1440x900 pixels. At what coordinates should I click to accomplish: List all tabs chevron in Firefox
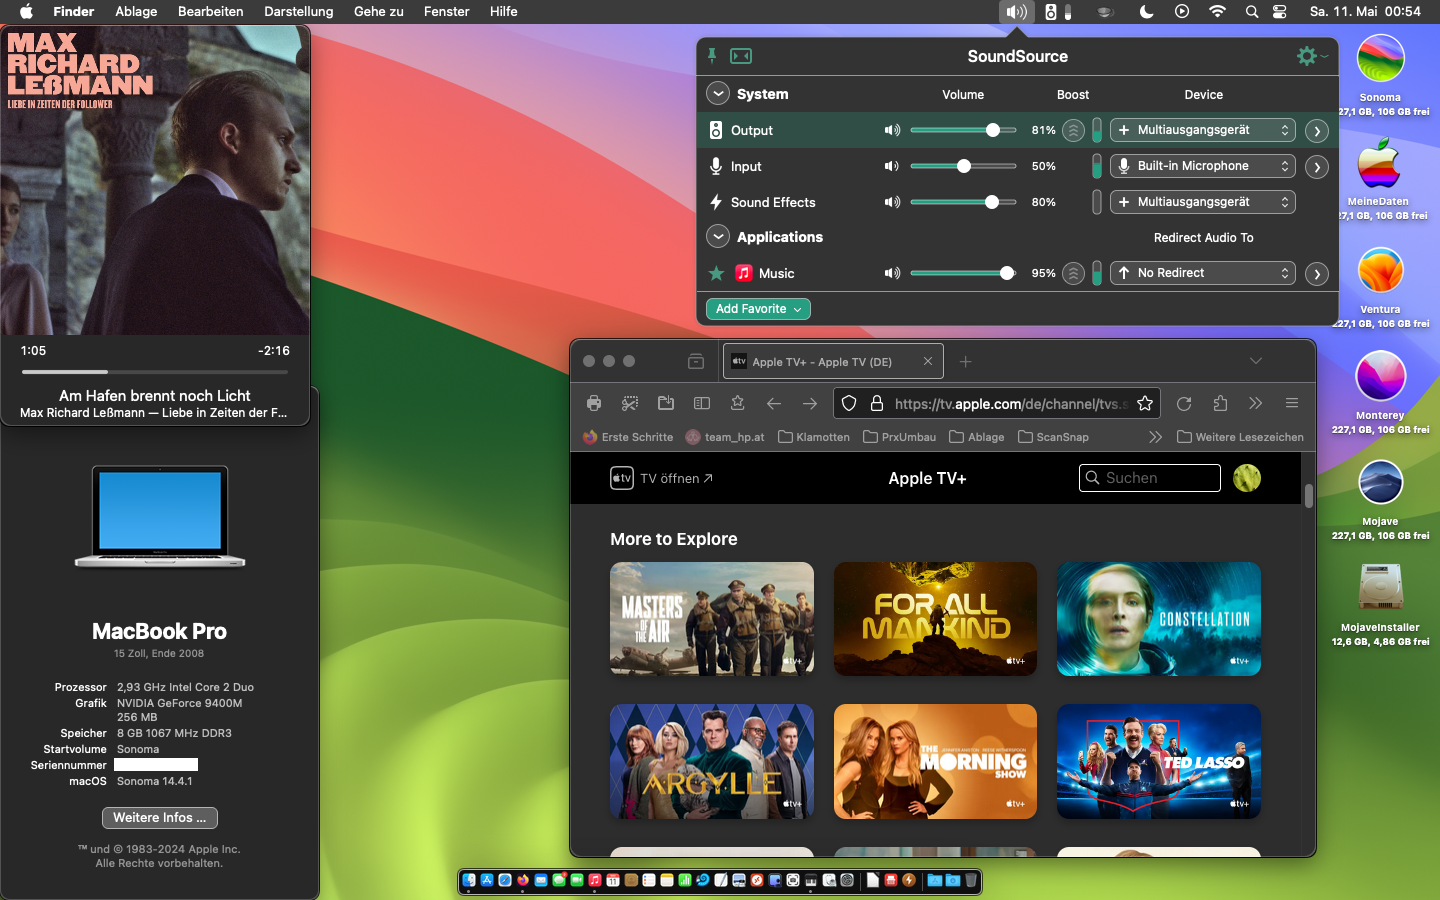1256,361
